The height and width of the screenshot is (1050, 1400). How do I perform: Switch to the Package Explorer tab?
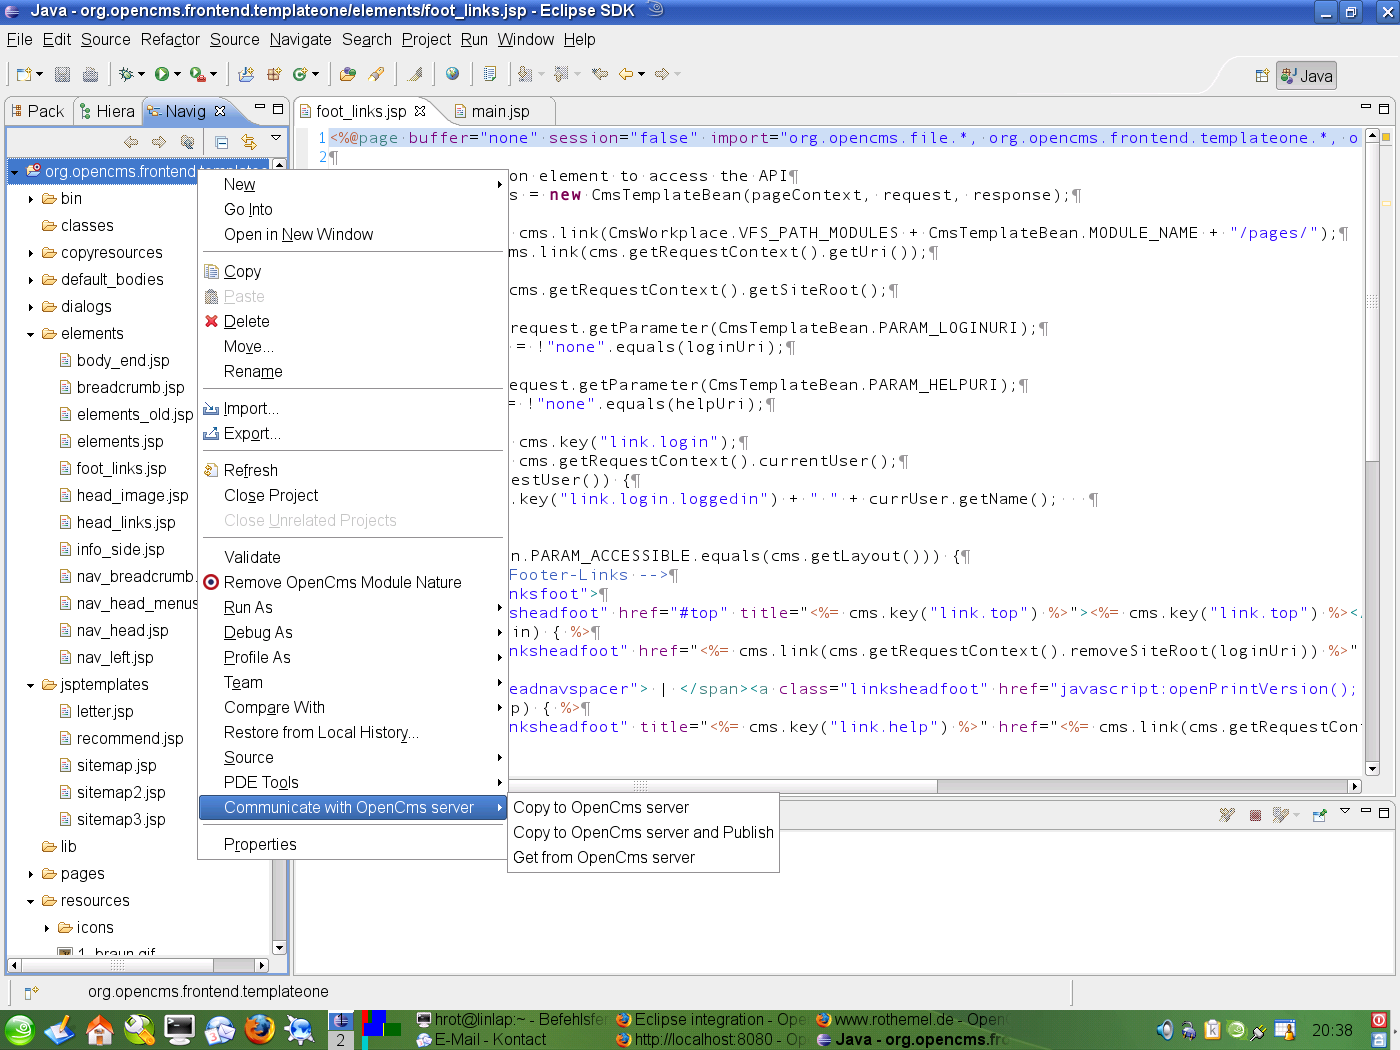point(38,111)
